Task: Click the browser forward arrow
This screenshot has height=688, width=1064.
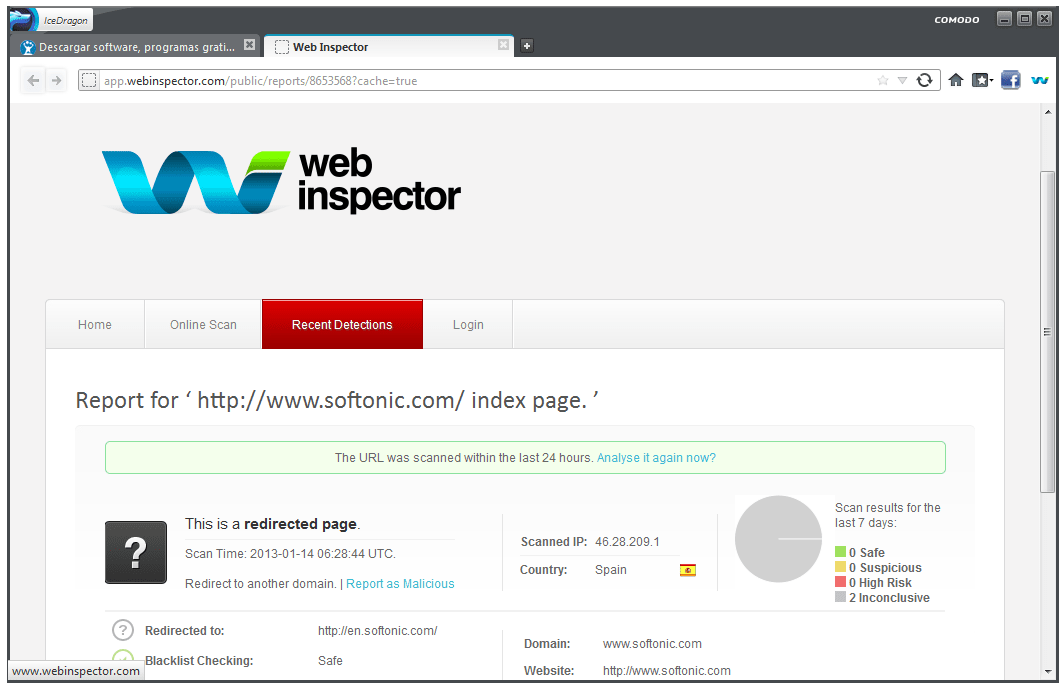Action: click(56, 81)
